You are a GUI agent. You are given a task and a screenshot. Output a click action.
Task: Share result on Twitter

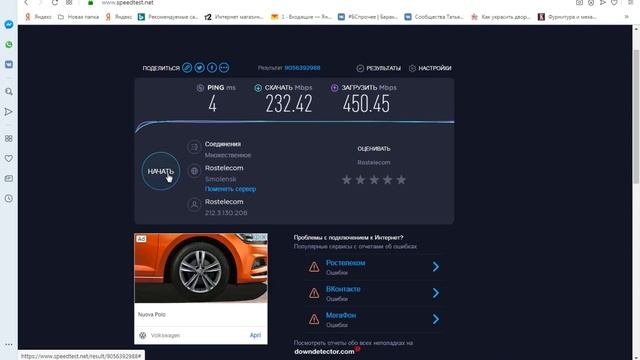[199, 68]
